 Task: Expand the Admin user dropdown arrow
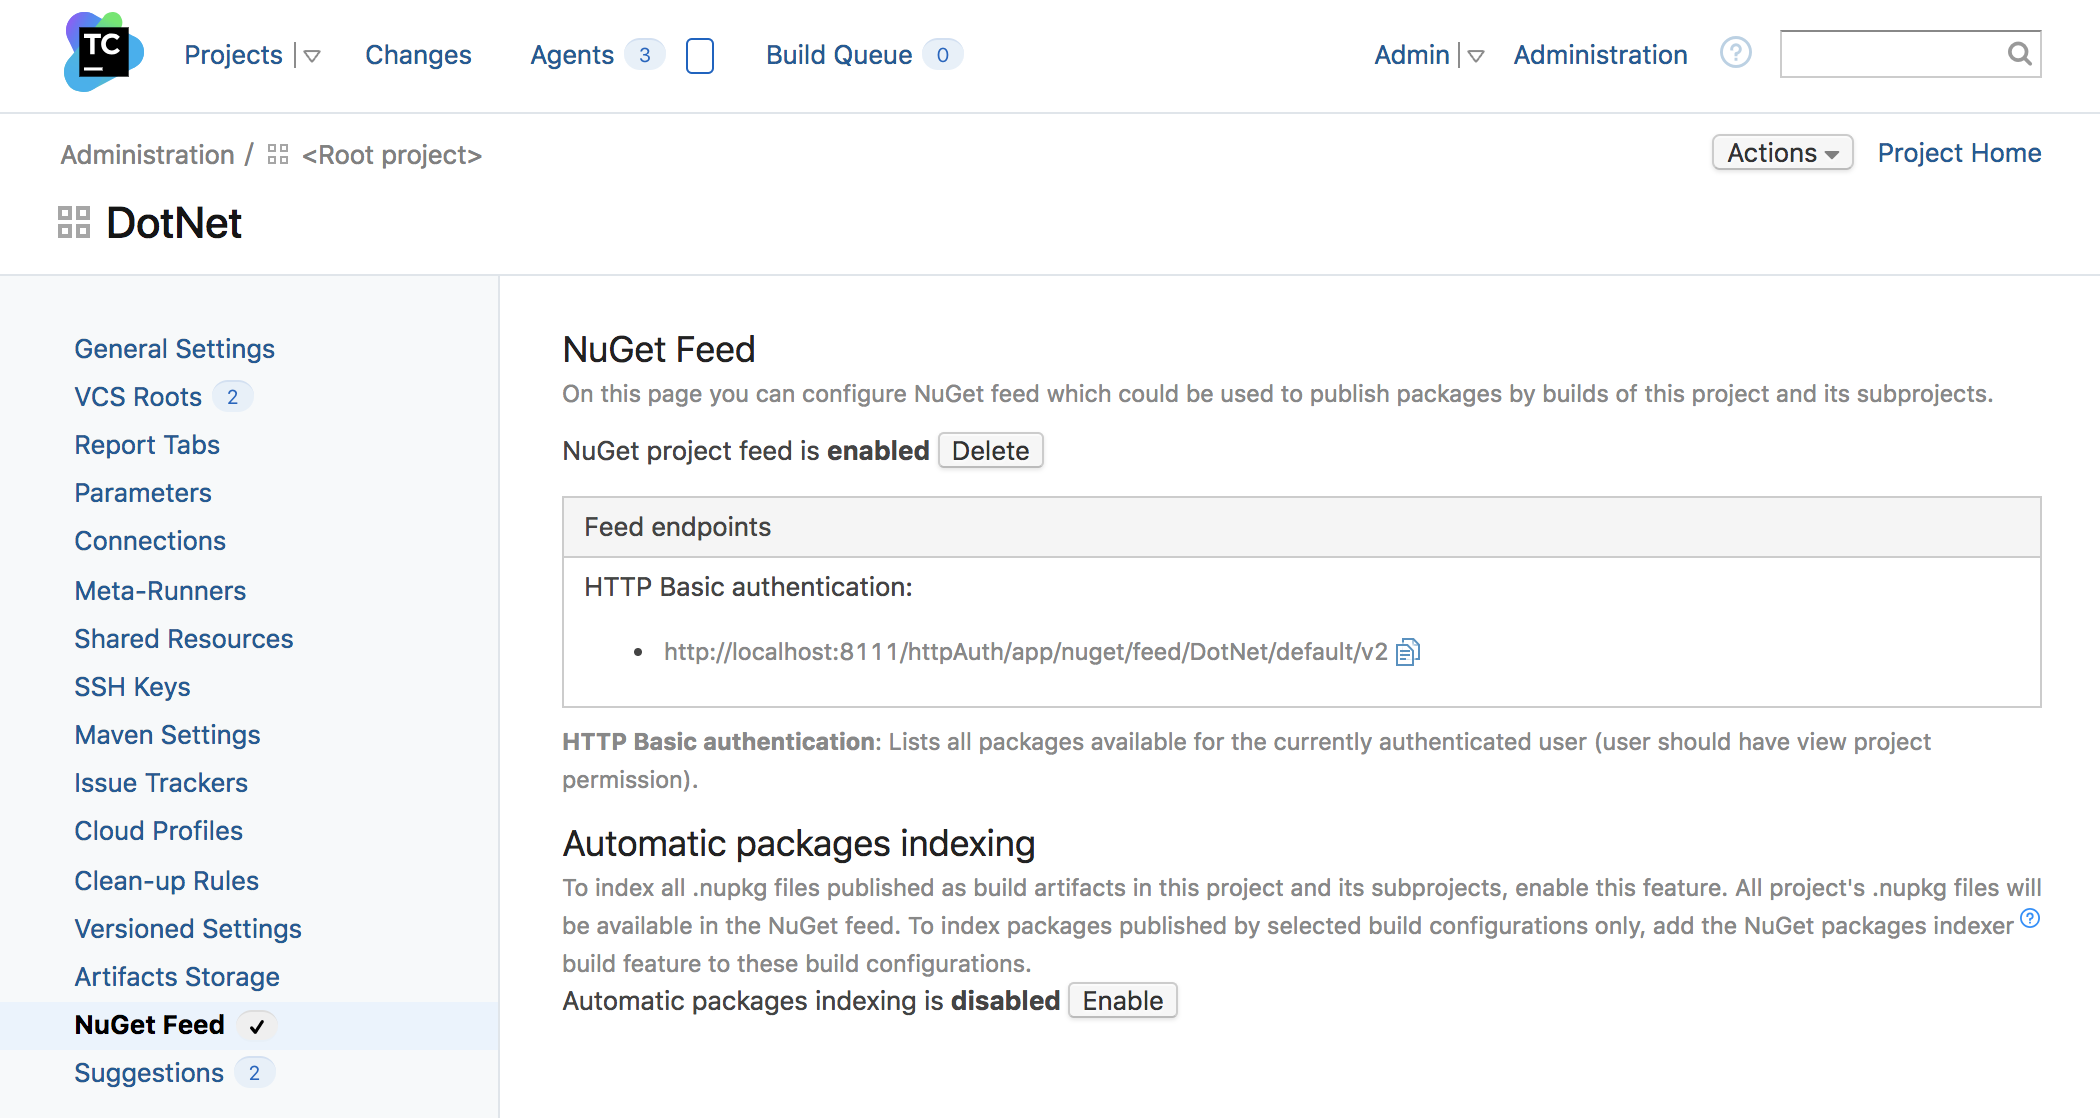(1476, 56)
